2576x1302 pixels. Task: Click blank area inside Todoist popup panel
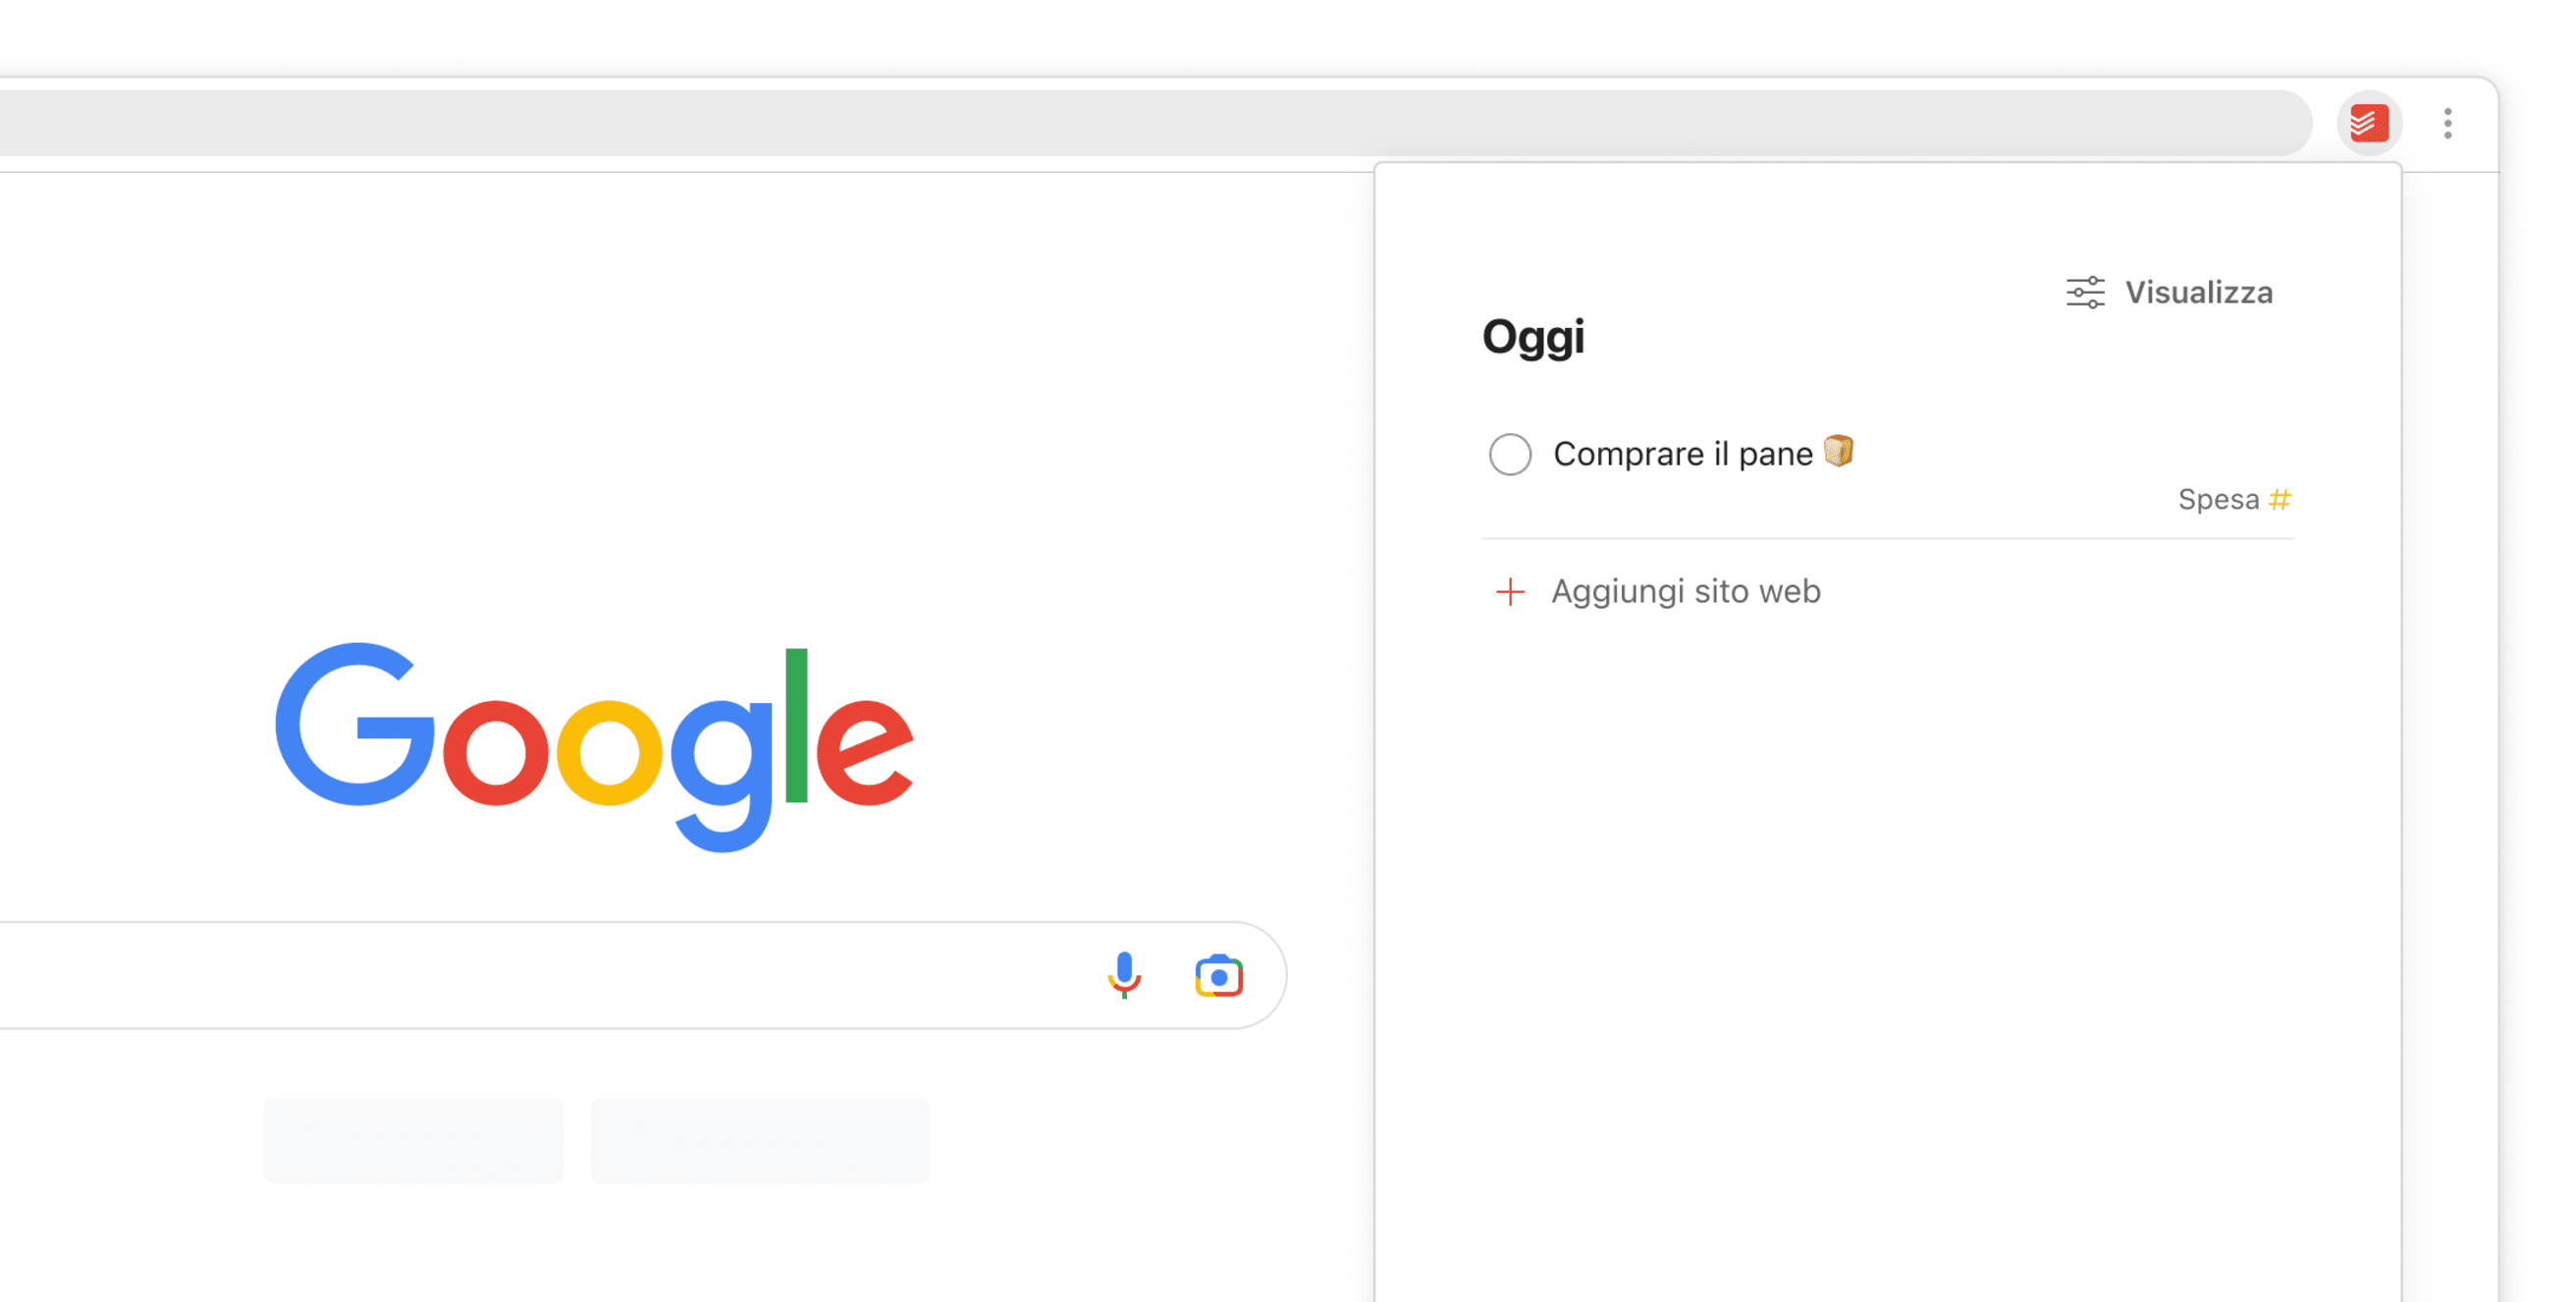click(x=1888, y=950)
